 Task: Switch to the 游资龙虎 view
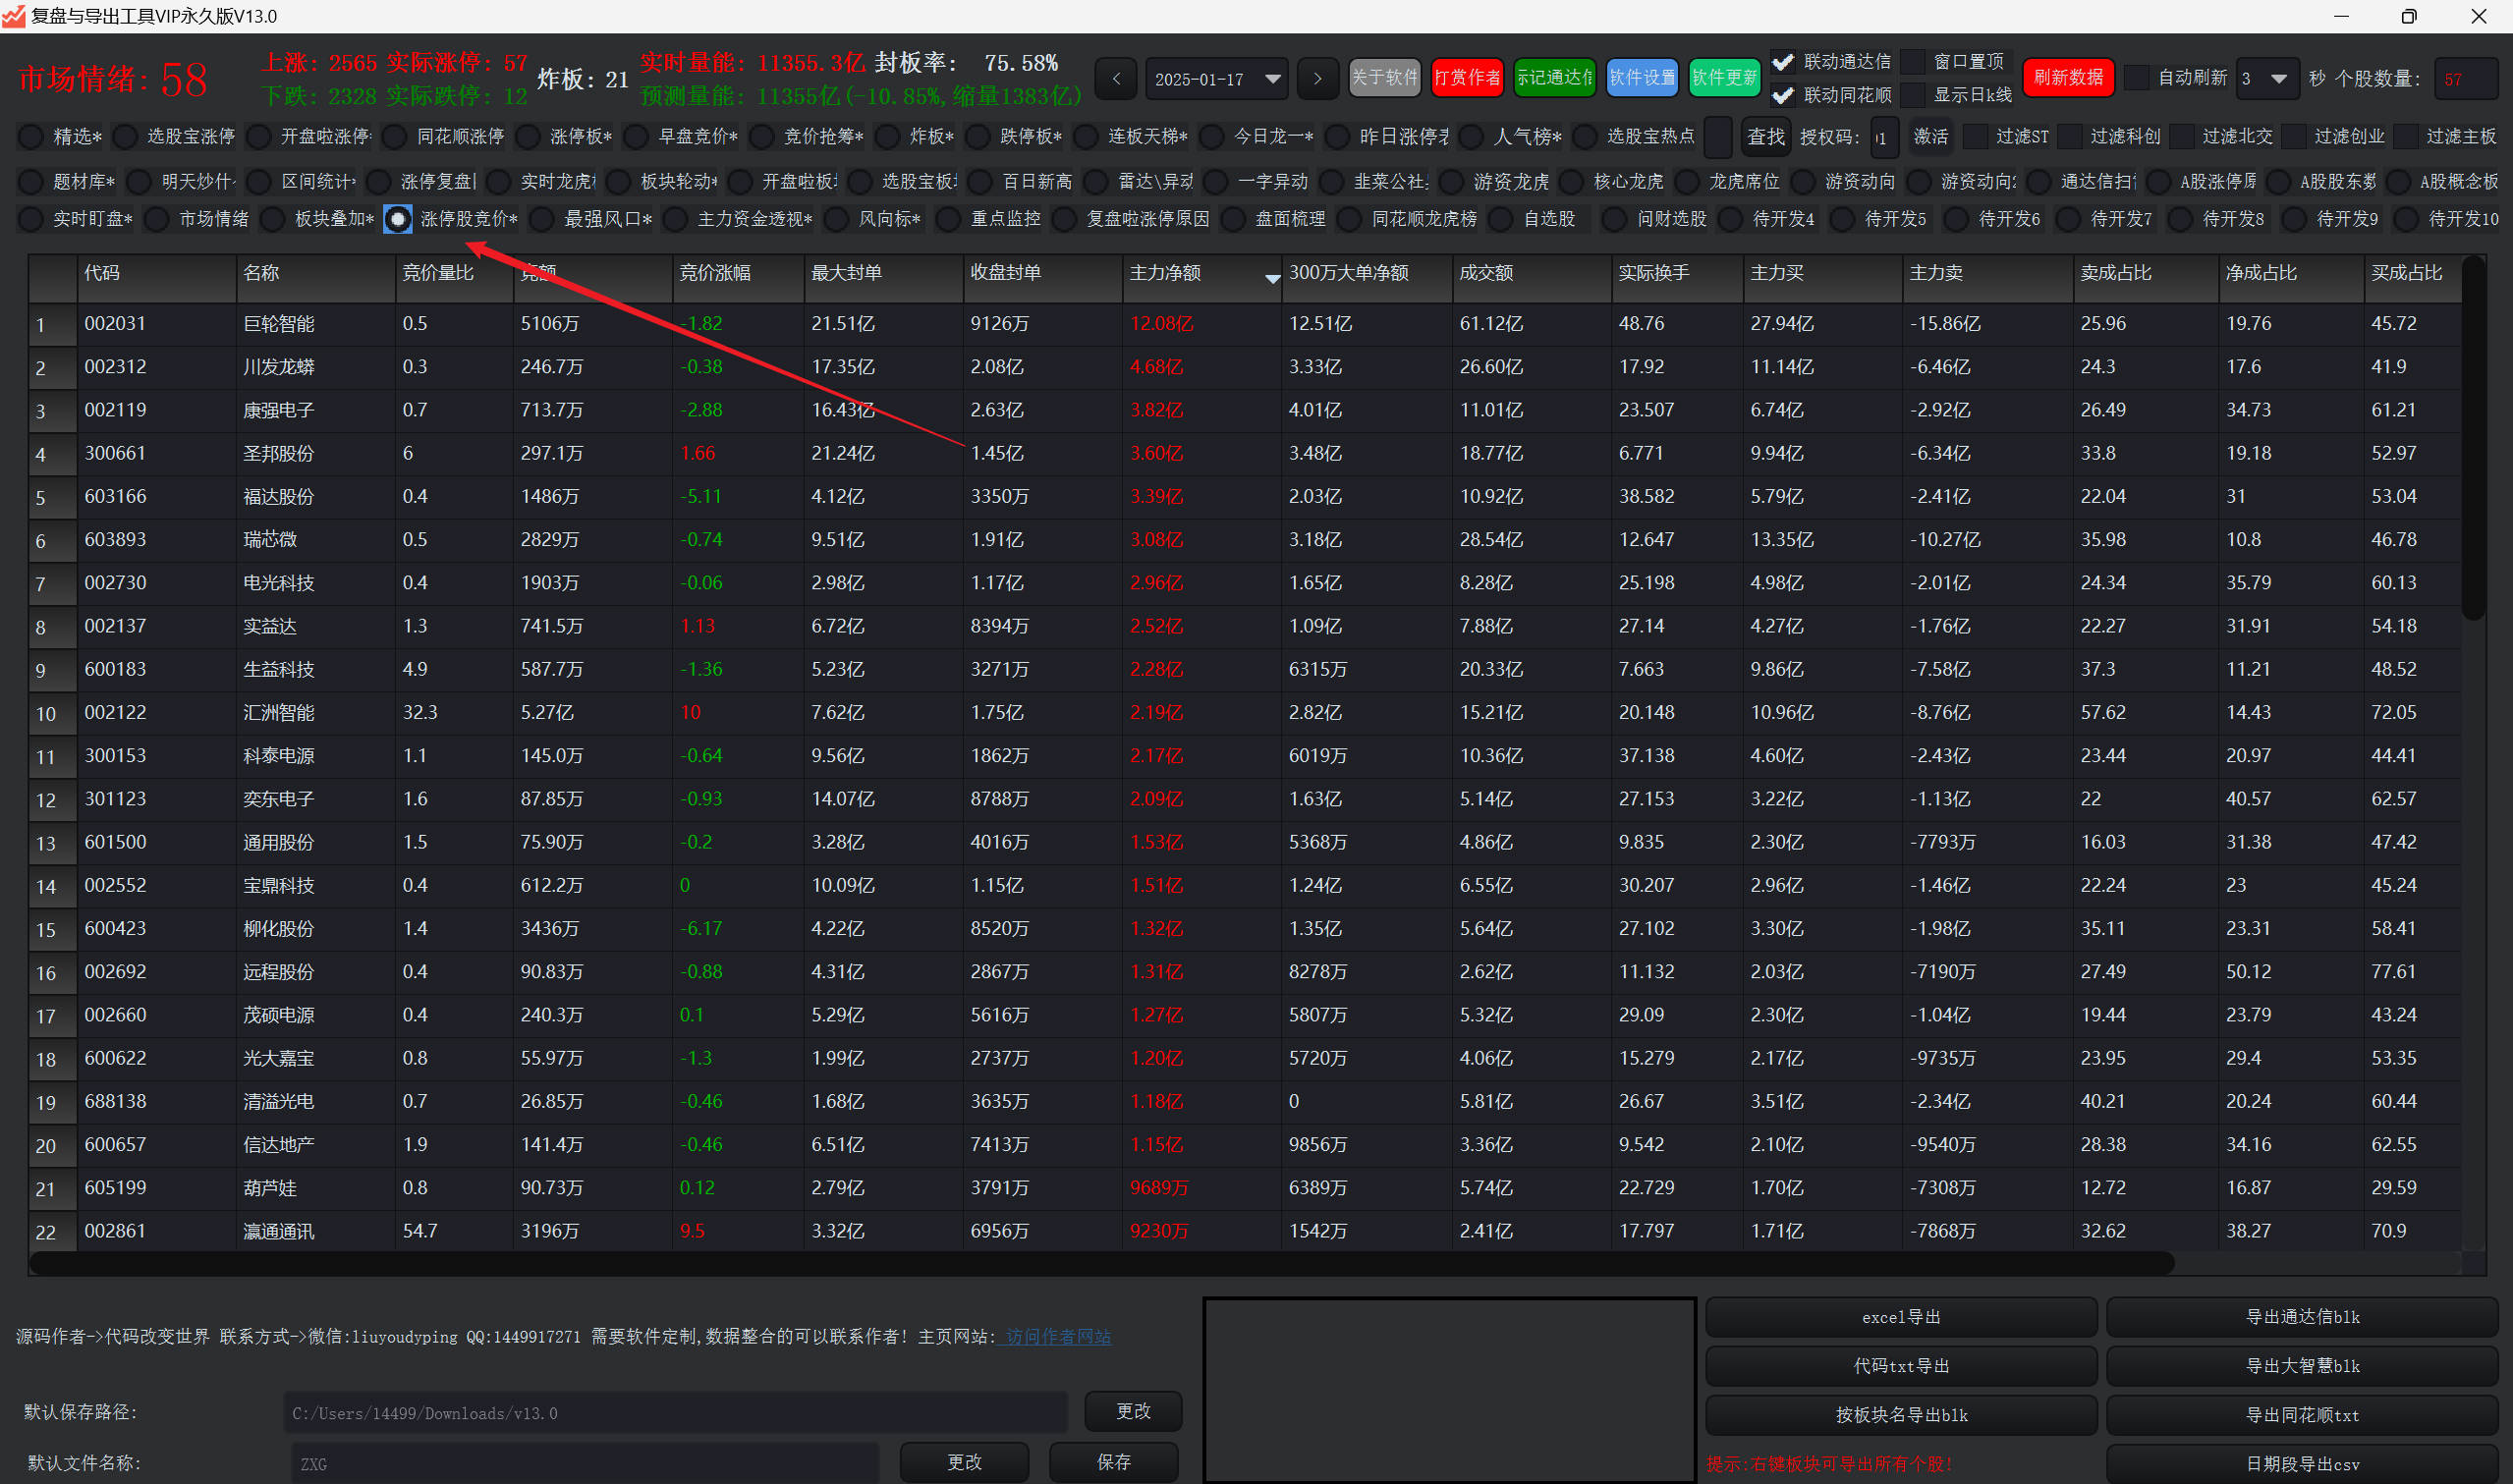tap(1452, 182)
